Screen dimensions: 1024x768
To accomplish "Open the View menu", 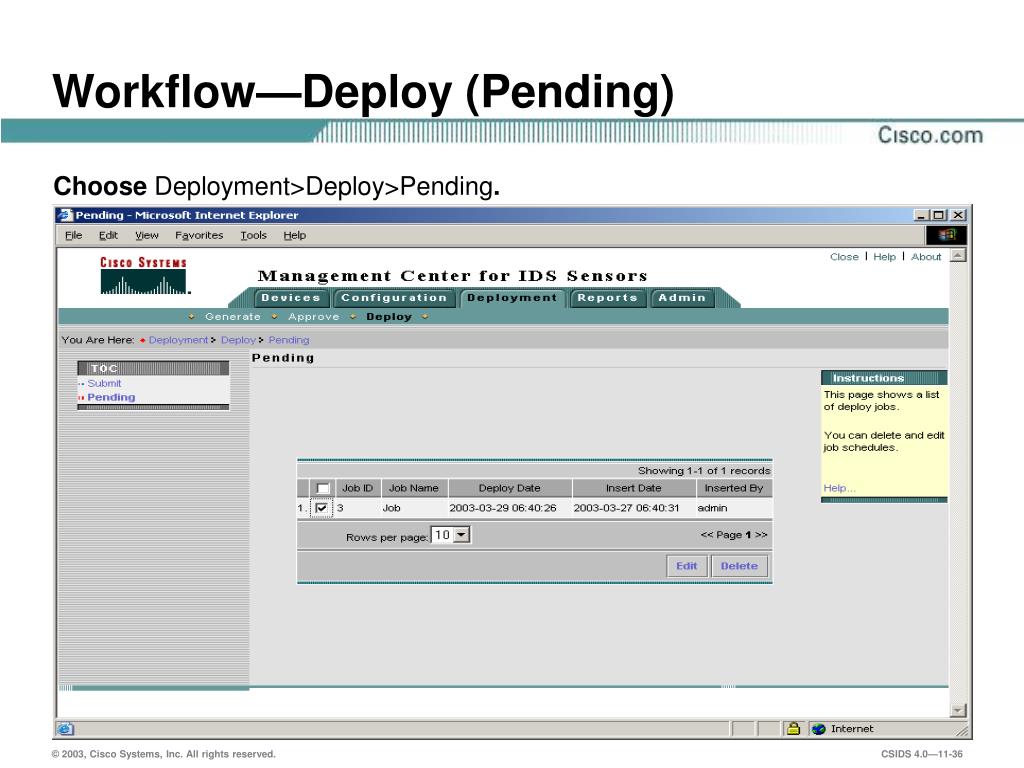I will click(x=147, y=235).
